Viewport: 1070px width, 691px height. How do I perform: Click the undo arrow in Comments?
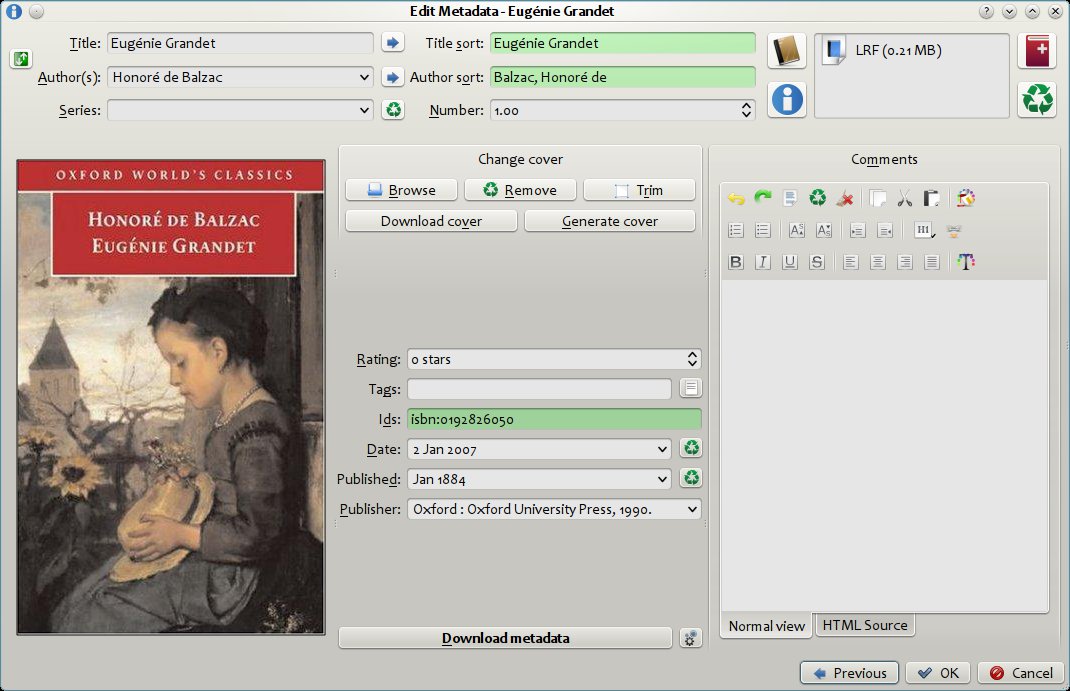coord(736,198)
